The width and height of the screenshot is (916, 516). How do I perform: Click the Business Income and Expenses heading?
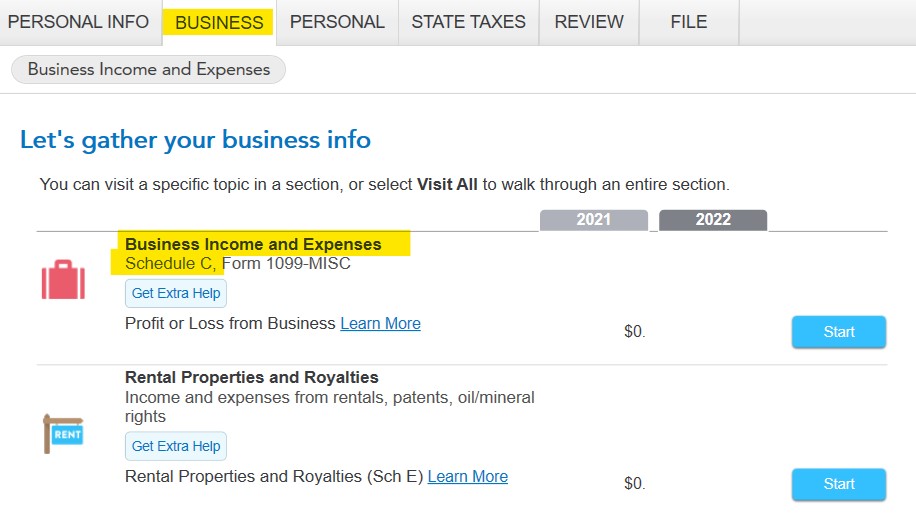pyautogui.click(x=253, y=244)
